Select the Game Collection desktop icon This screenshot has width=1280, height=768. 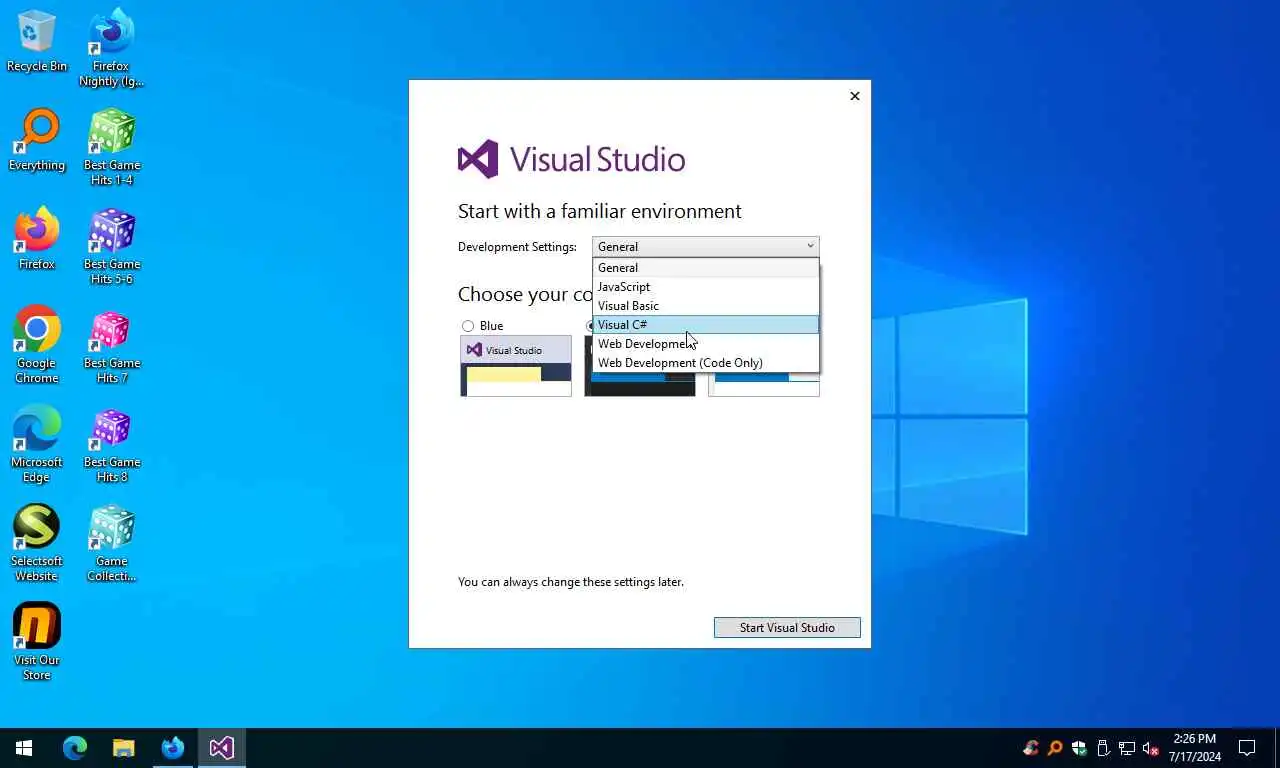coord(112,543)
